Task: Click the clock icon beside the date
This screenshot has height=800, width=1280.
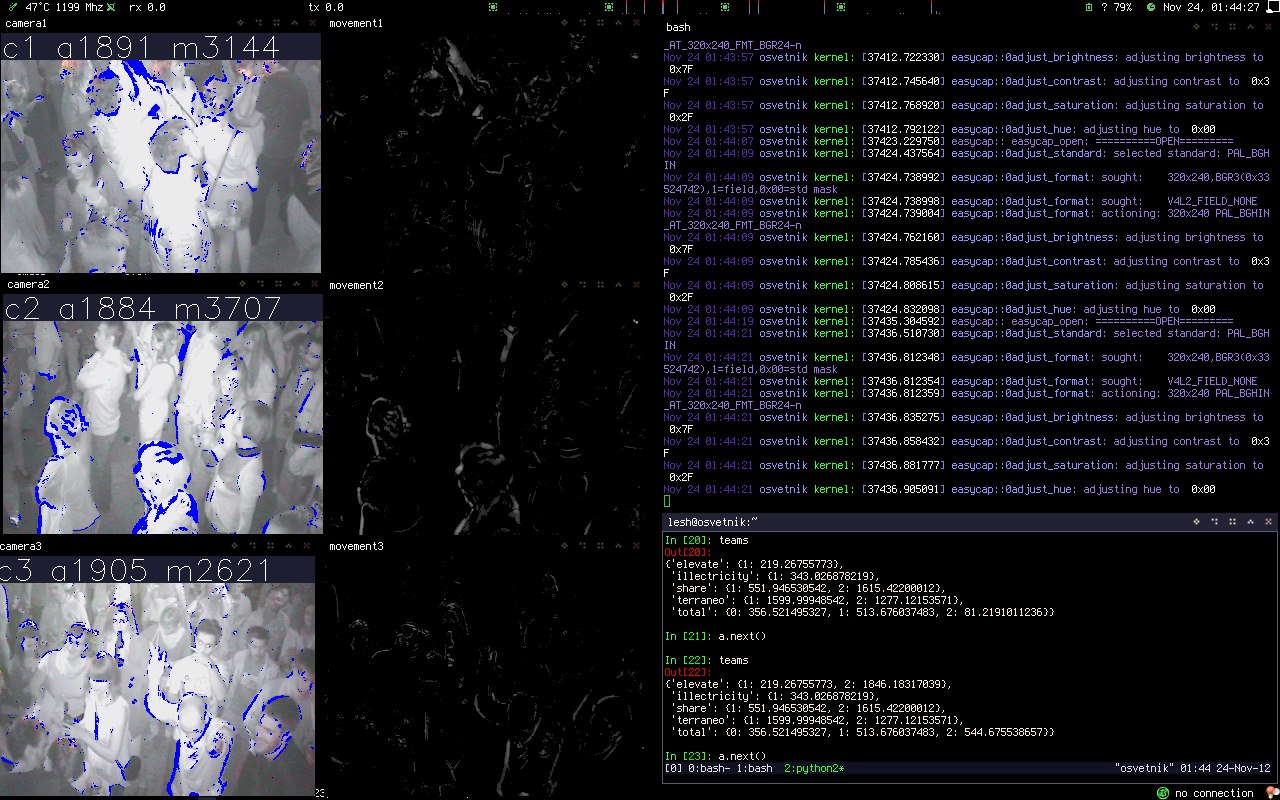Action: click(x=1150, y=7)
